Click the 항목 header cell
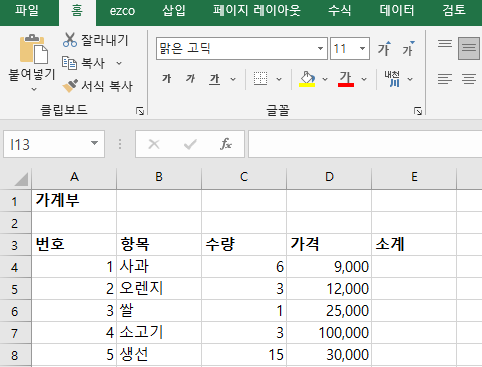This screenshot has height=367, width=482. [x=159, y=245]
